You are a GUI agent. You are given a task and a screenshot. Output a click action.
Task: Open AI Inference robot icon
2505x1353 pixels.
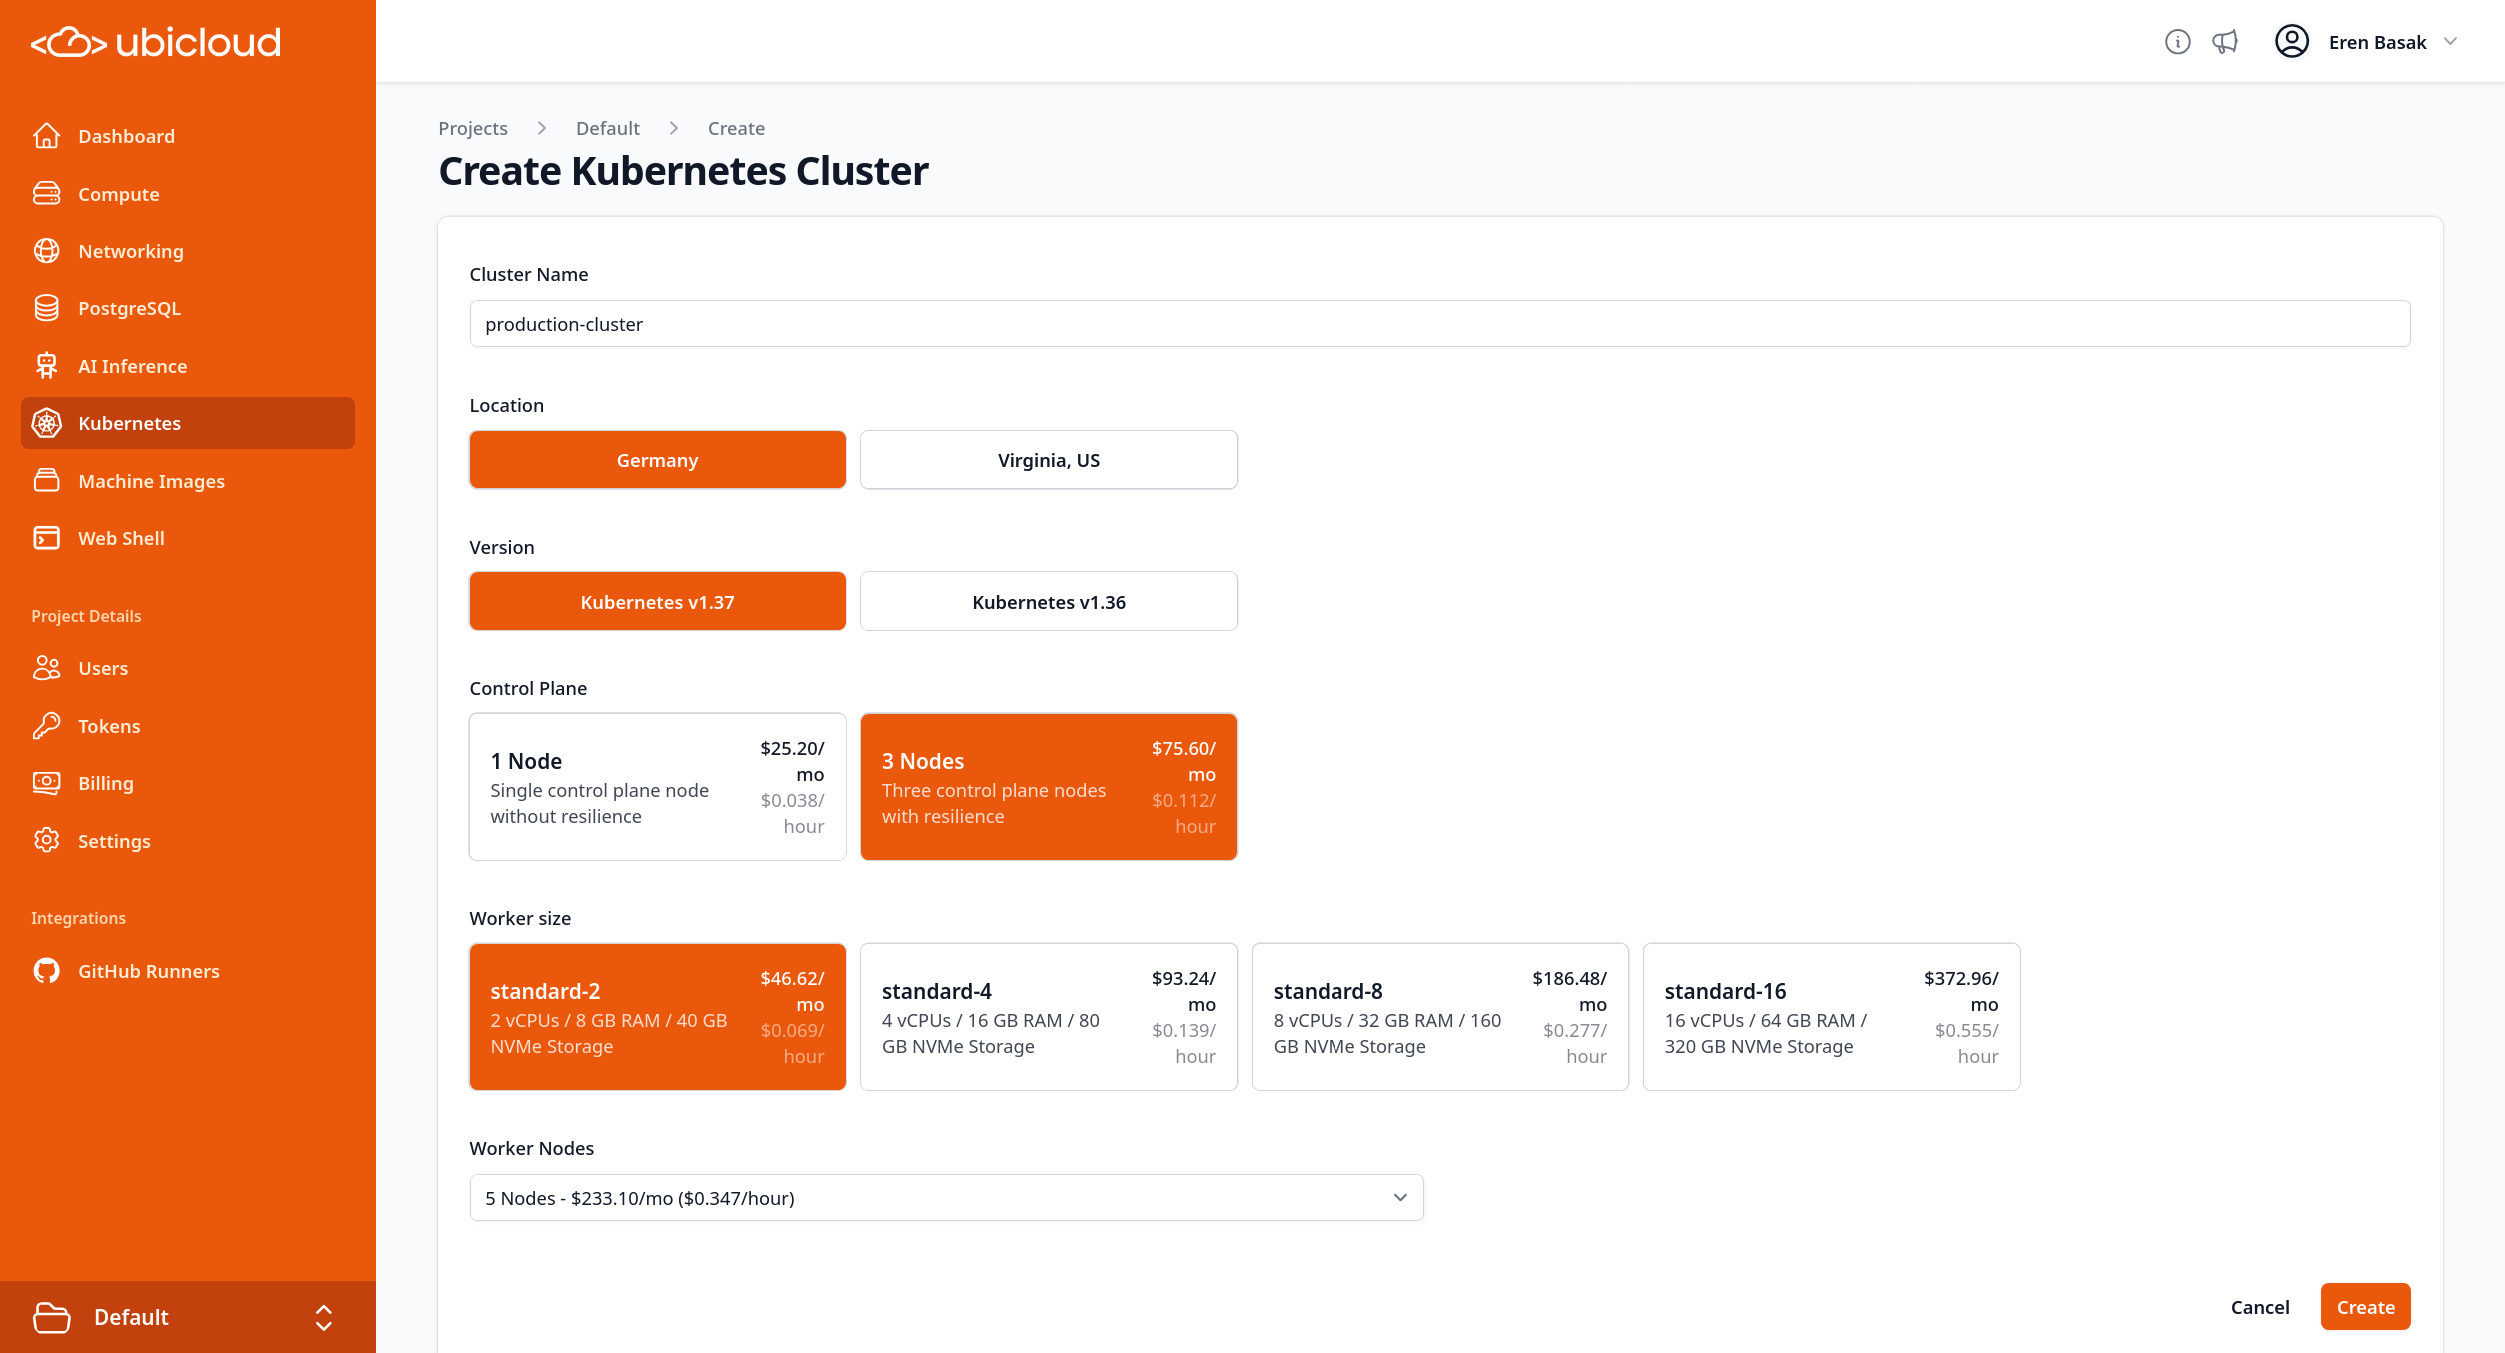click(x=46, y=366)
